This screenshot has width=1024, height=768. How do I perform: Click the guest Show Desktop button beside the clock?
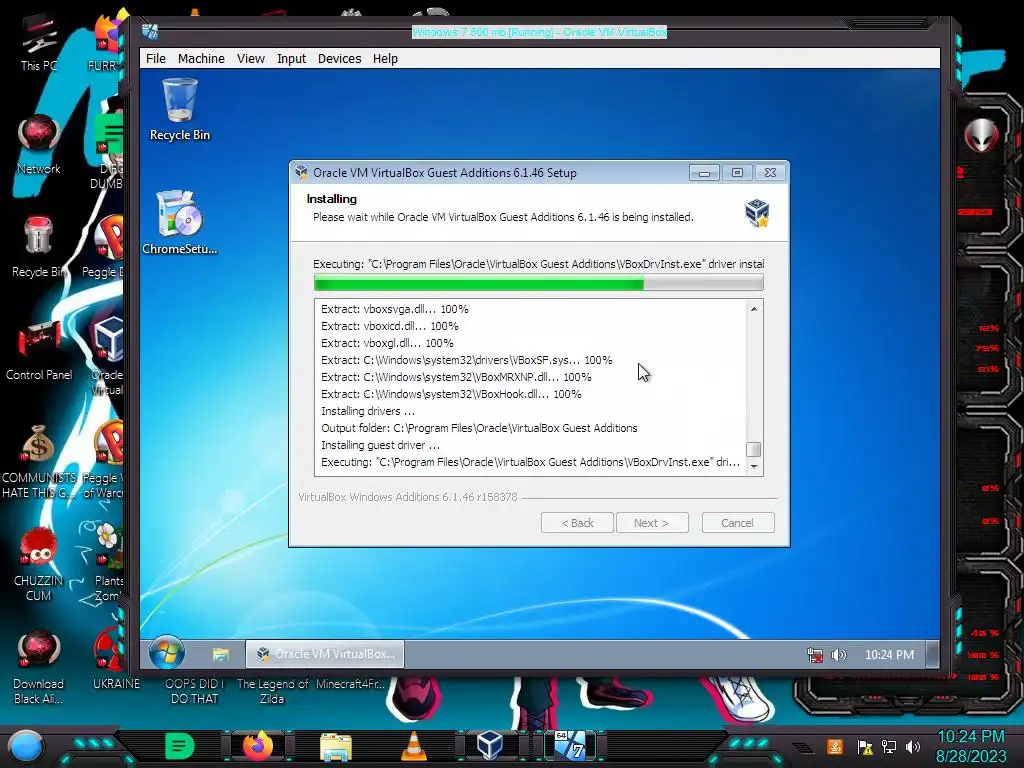pyautogui.click(x=933, y=654)
